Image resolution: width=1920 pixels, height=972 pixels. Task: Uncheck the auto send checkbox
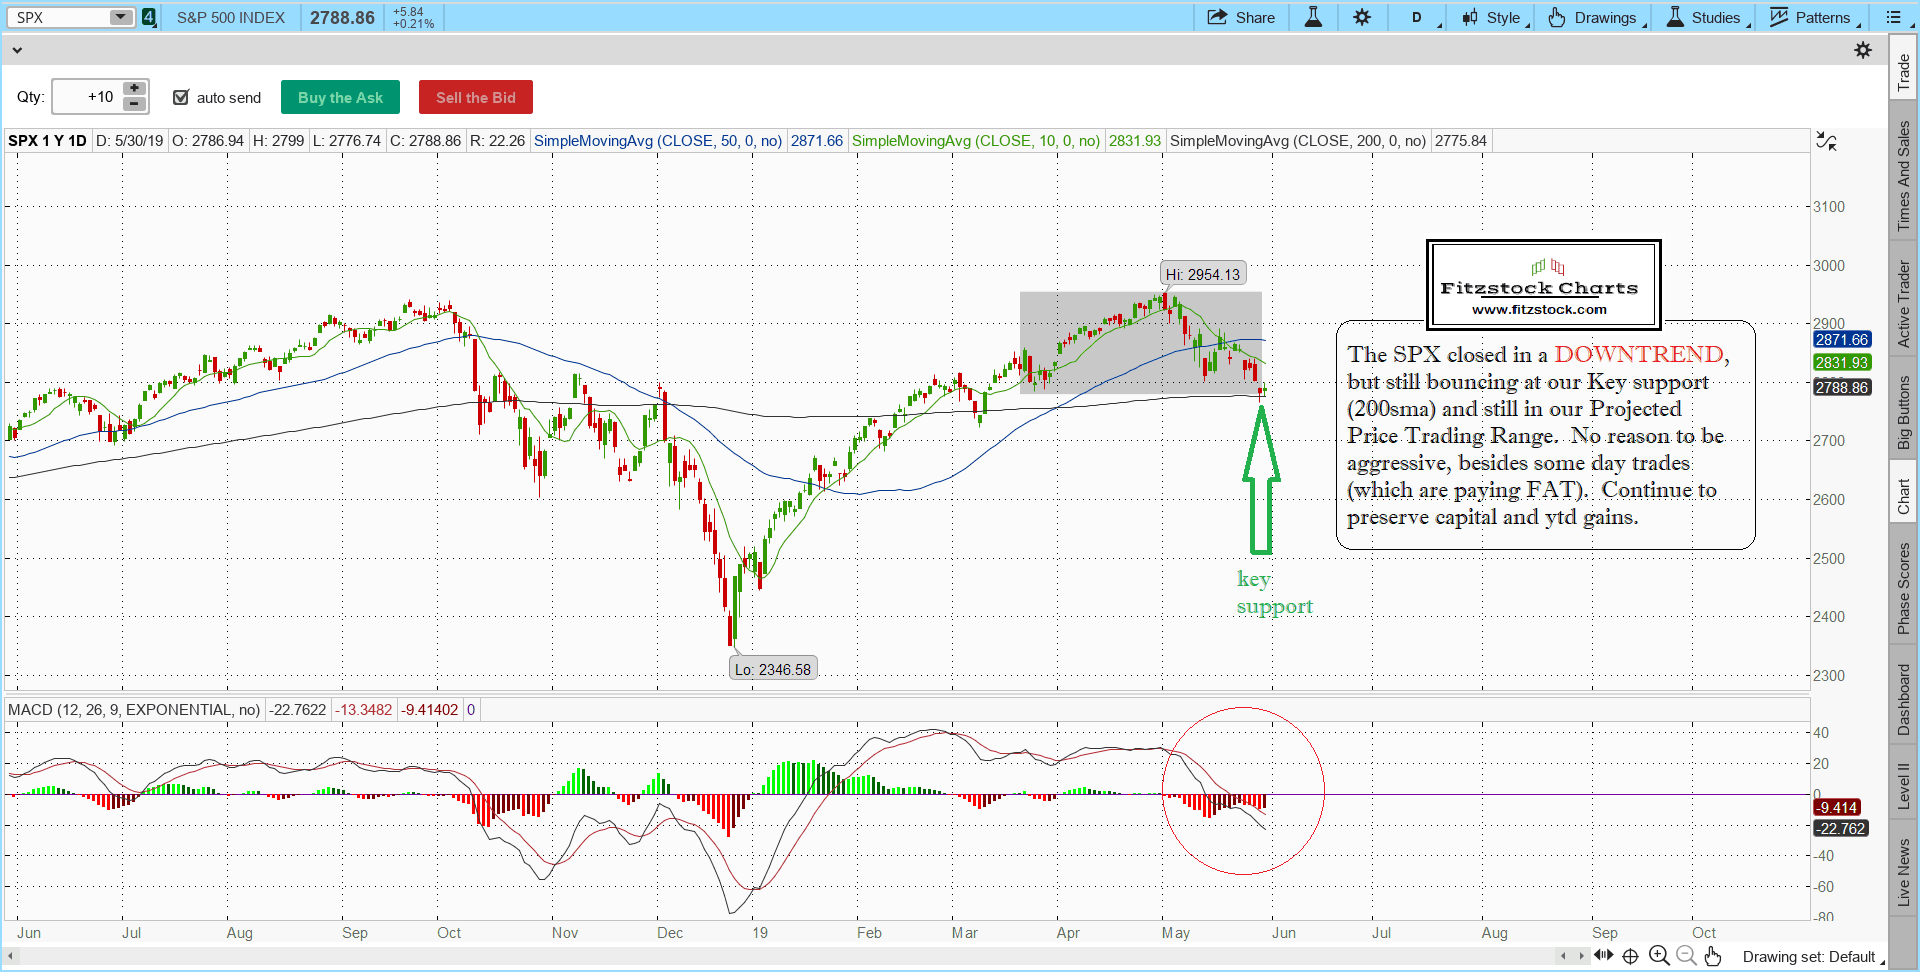tap(181, 97)
